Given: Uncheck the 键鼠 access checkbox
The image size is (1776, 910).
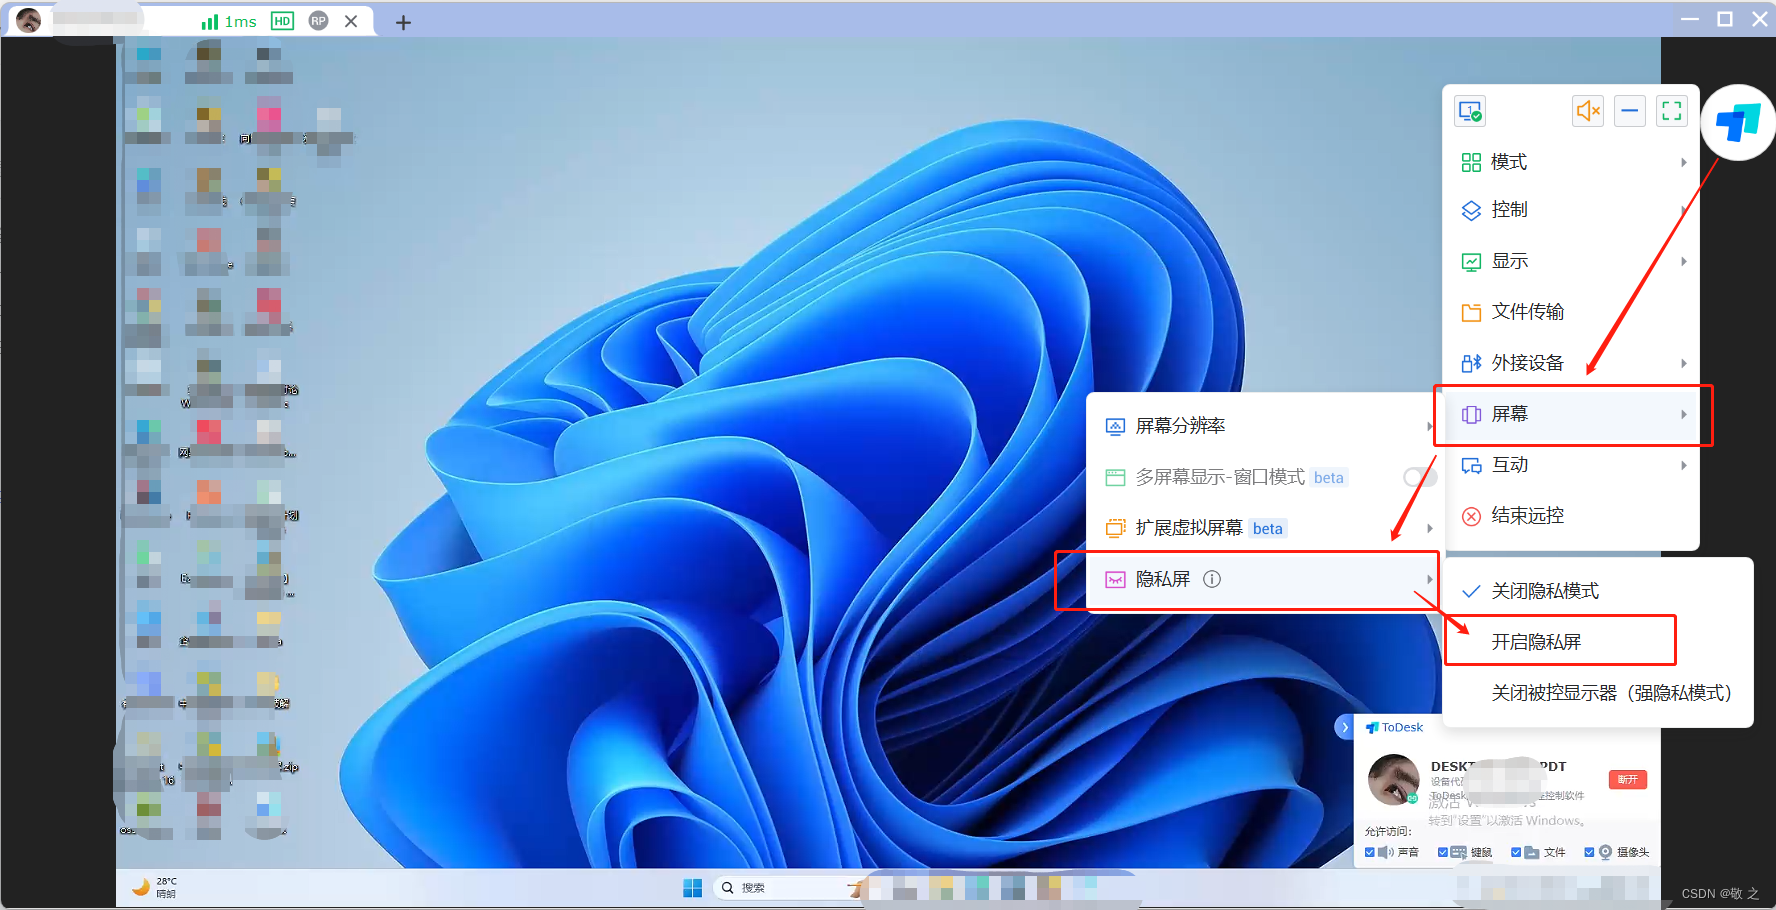Looking at the screenshot, I should [x=1443, y=853].
